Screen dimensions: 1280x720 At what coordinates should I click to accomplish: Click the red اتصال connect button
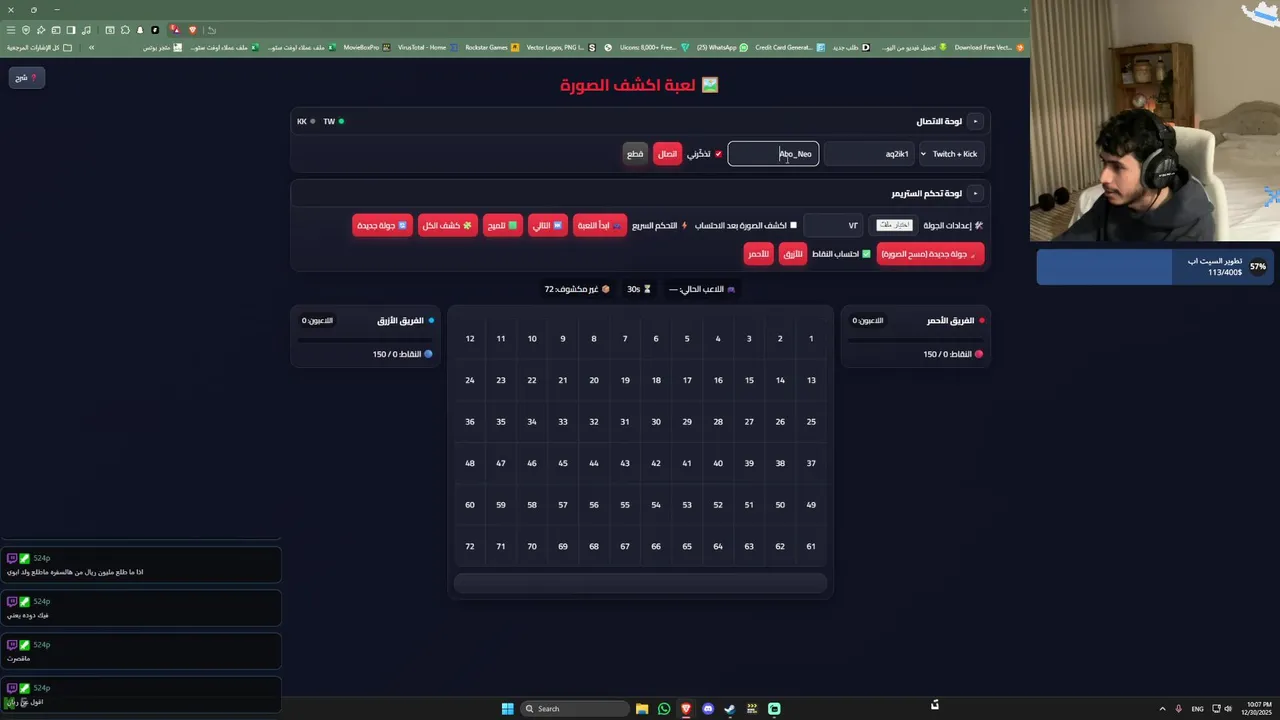[x=667, y=154]
